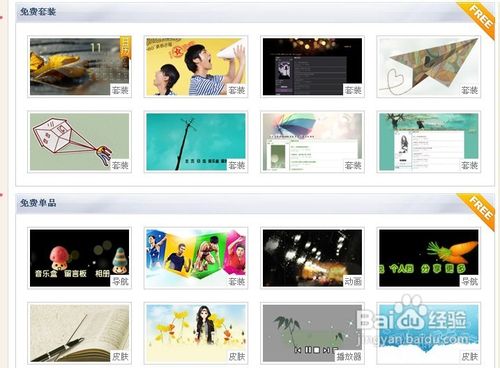Click 套装 label on utility pole thumbnail
Viewport: 500px width, 368px height.
click(x=236, y=165)
